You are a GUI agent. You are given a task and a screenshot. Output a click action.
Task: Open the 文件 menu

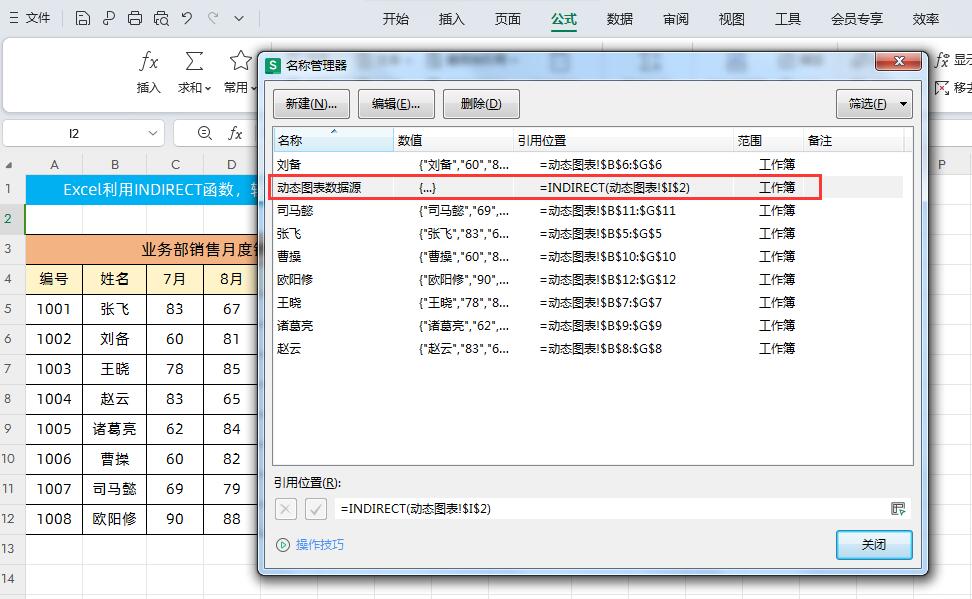(30, 18)
